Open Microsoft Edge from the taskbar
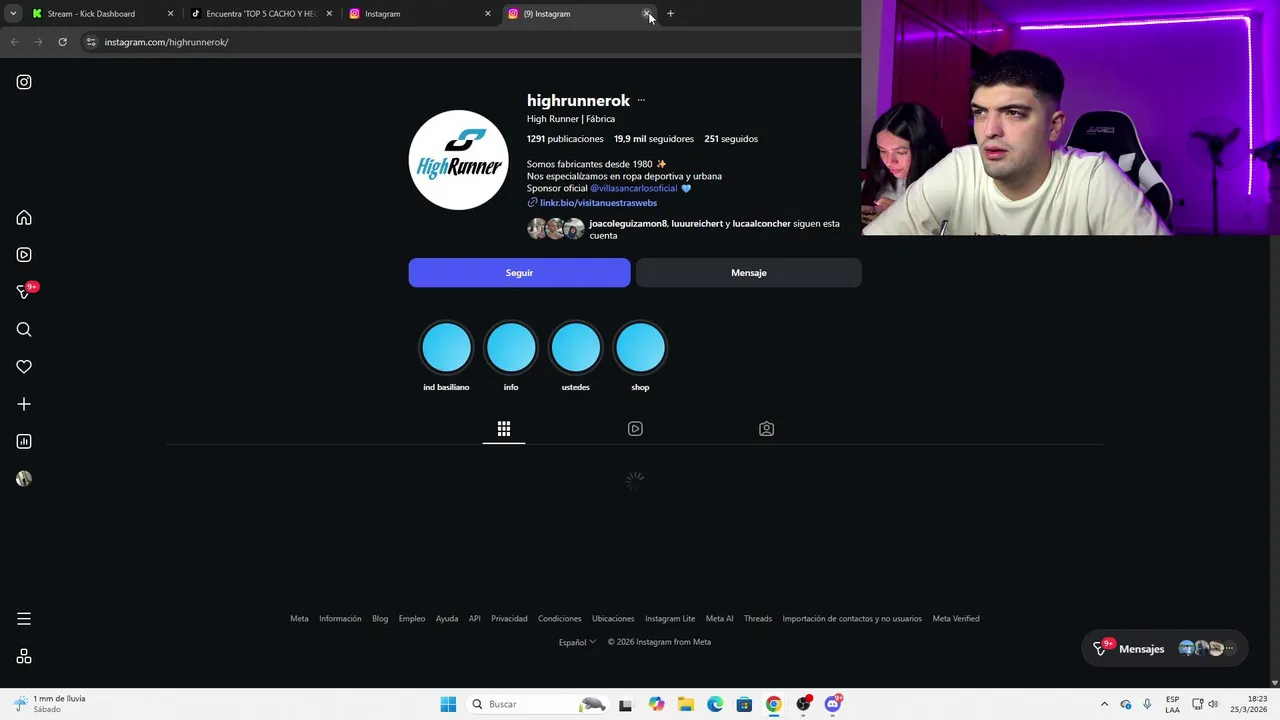1280x720 pixels. click(715, 704)
